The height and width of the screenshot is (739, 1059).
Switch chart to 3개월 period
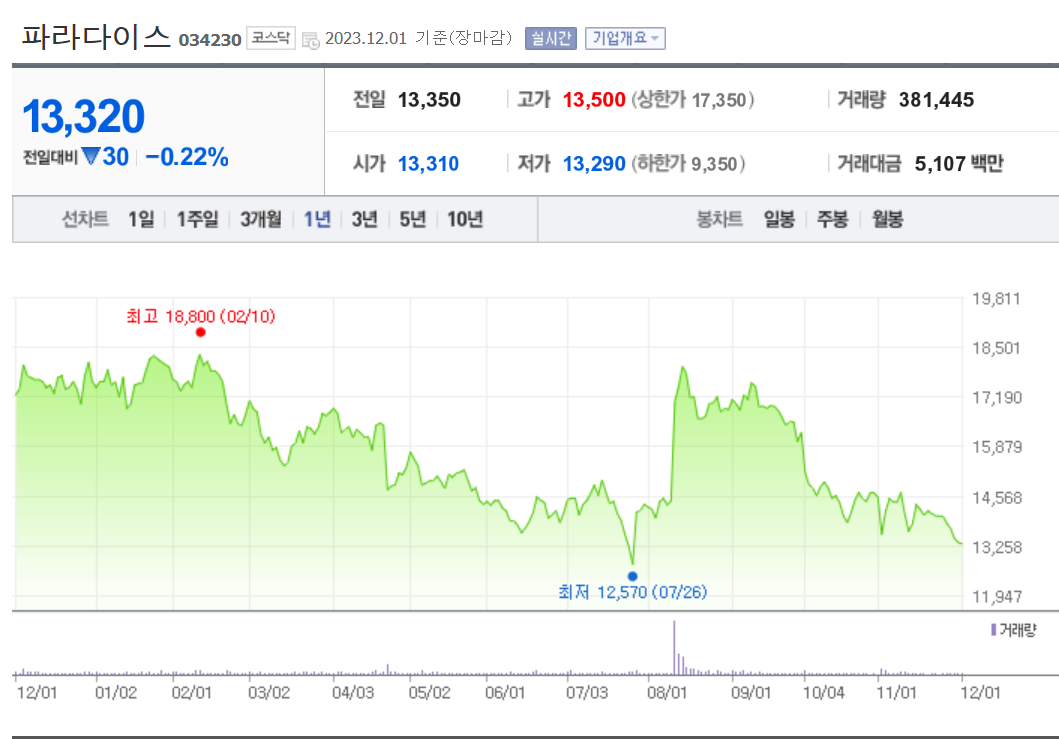pyautogui.click(x=261, y=219)
